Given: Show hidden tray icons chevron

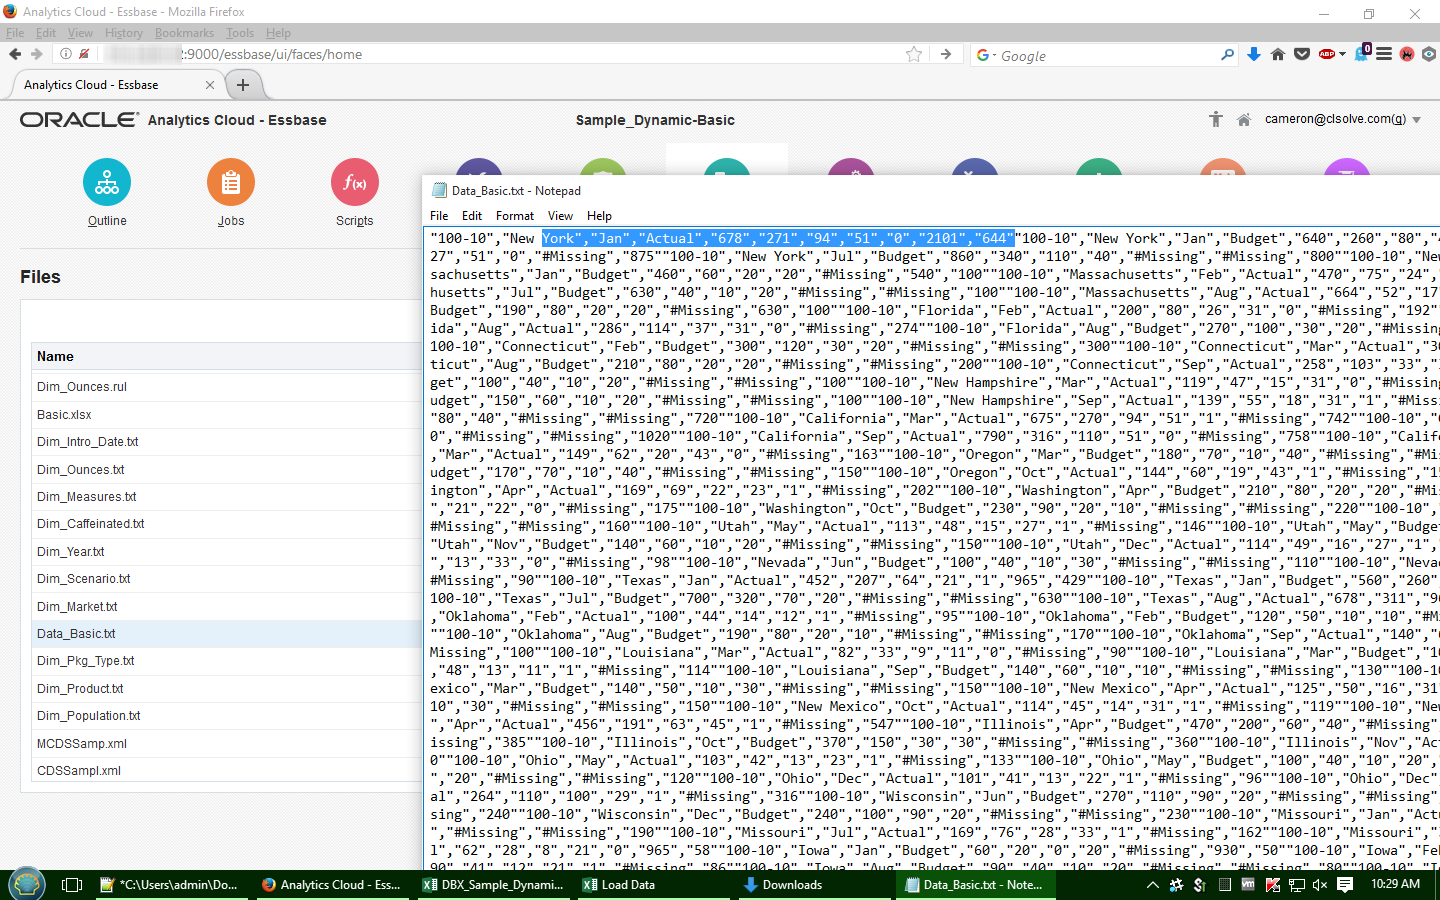Looking at the screenshot, I should click(1152, 885).
